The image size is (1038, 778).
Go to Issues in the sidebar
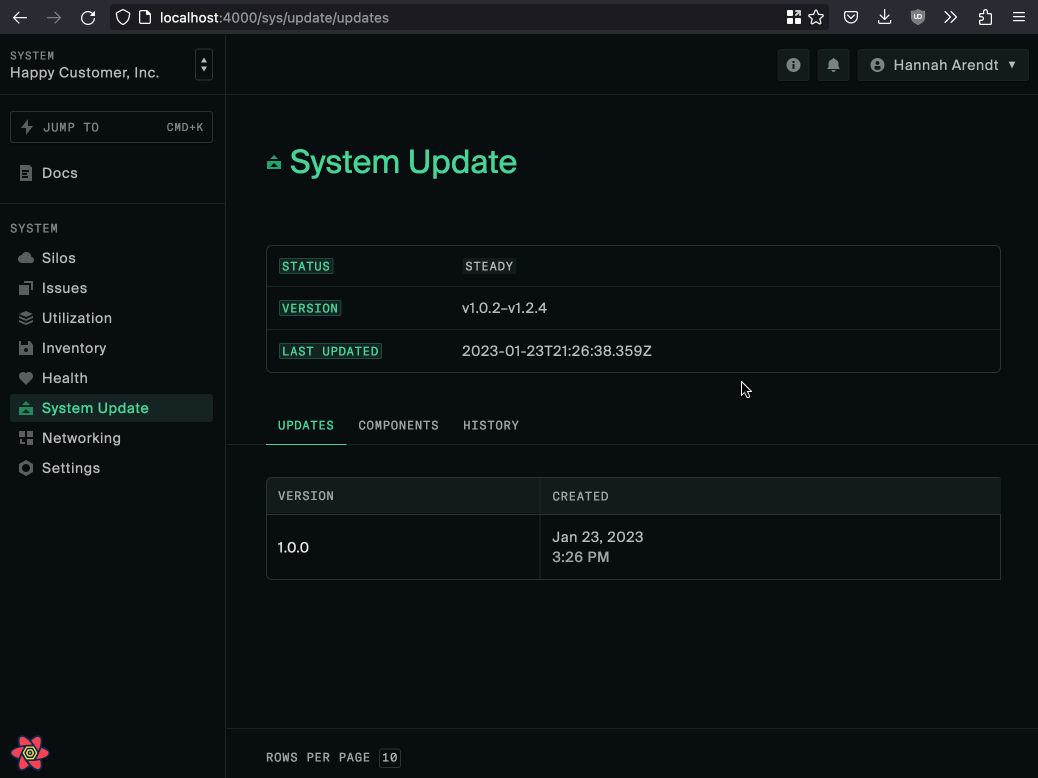pos(111,288)
